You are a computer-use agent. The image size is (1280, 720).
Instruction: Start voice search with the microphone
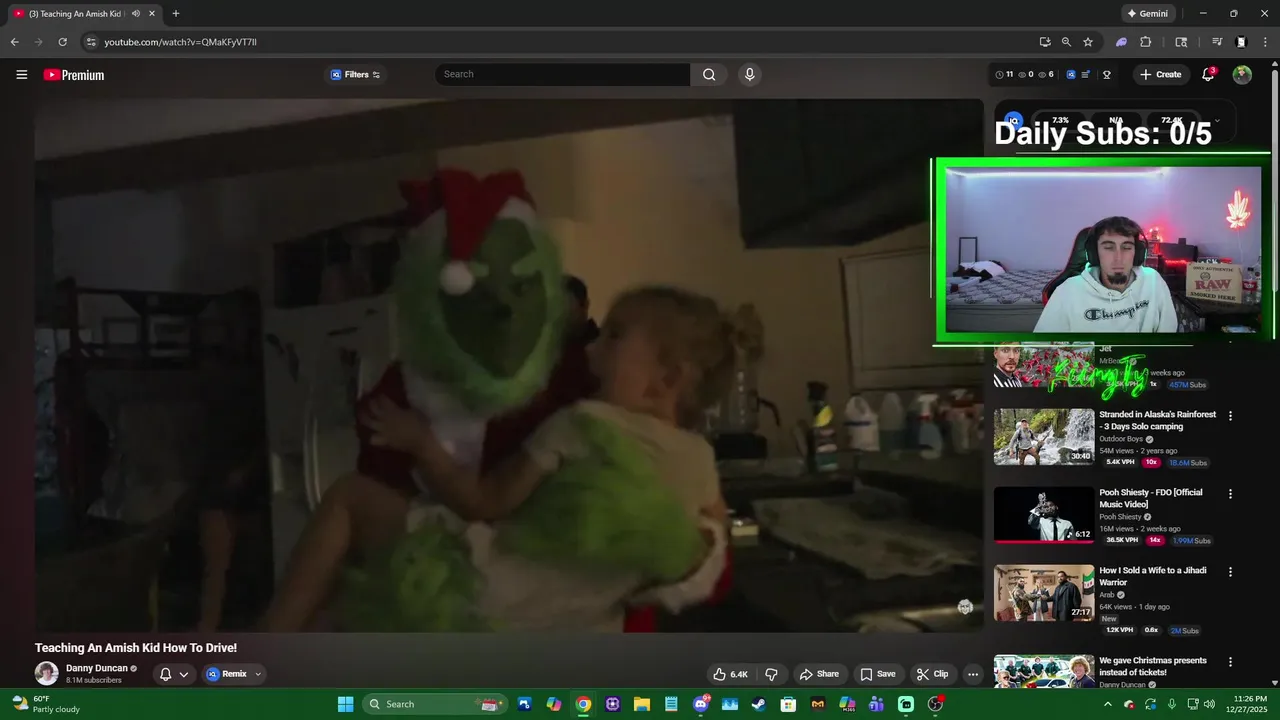tap(750, 74)
